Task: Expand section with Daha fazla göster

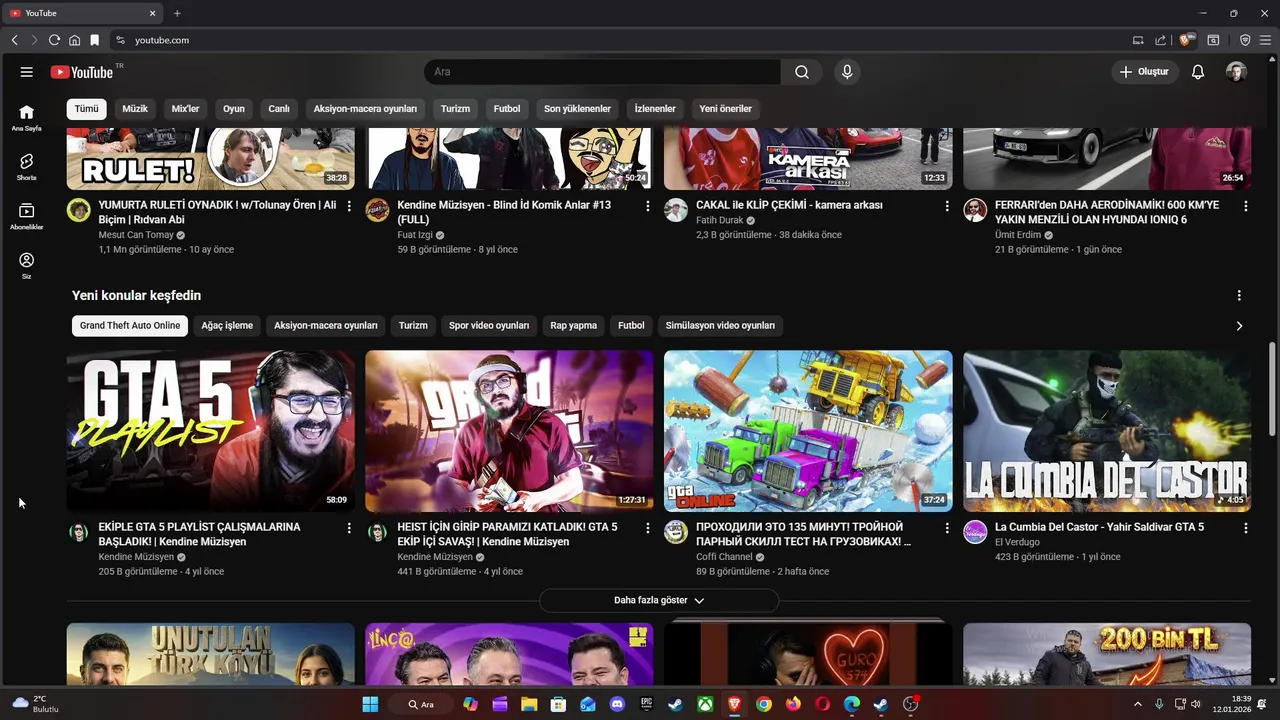Action: pyautogui.click(x=659, y=600)
